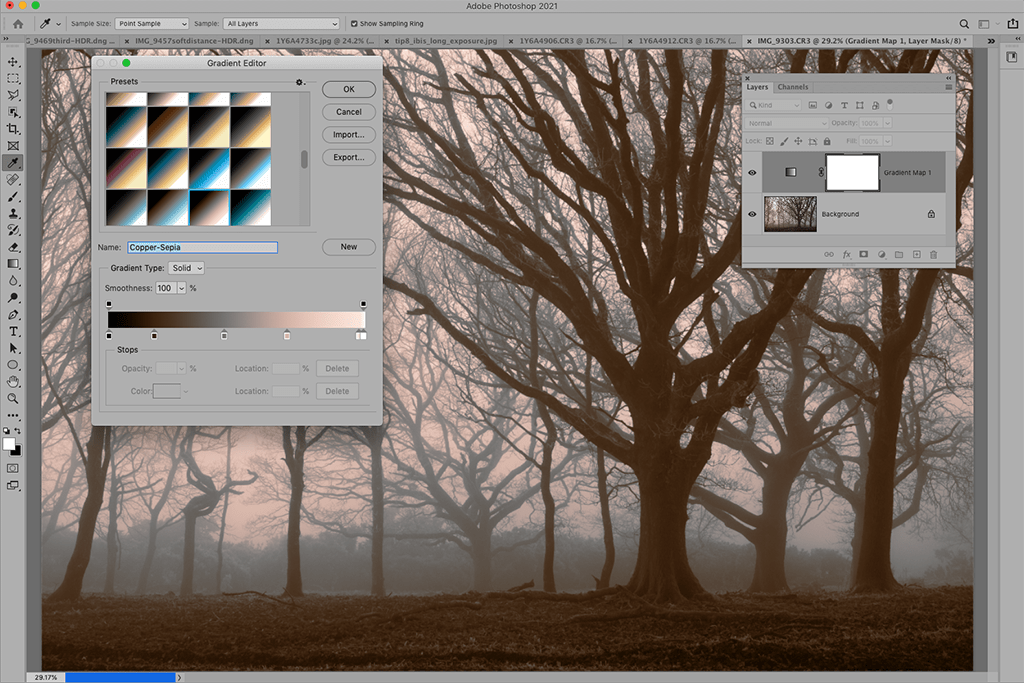The height and width of the screenshot is (683, 1024).
Task: Click the Import... button
Action: 349,135
